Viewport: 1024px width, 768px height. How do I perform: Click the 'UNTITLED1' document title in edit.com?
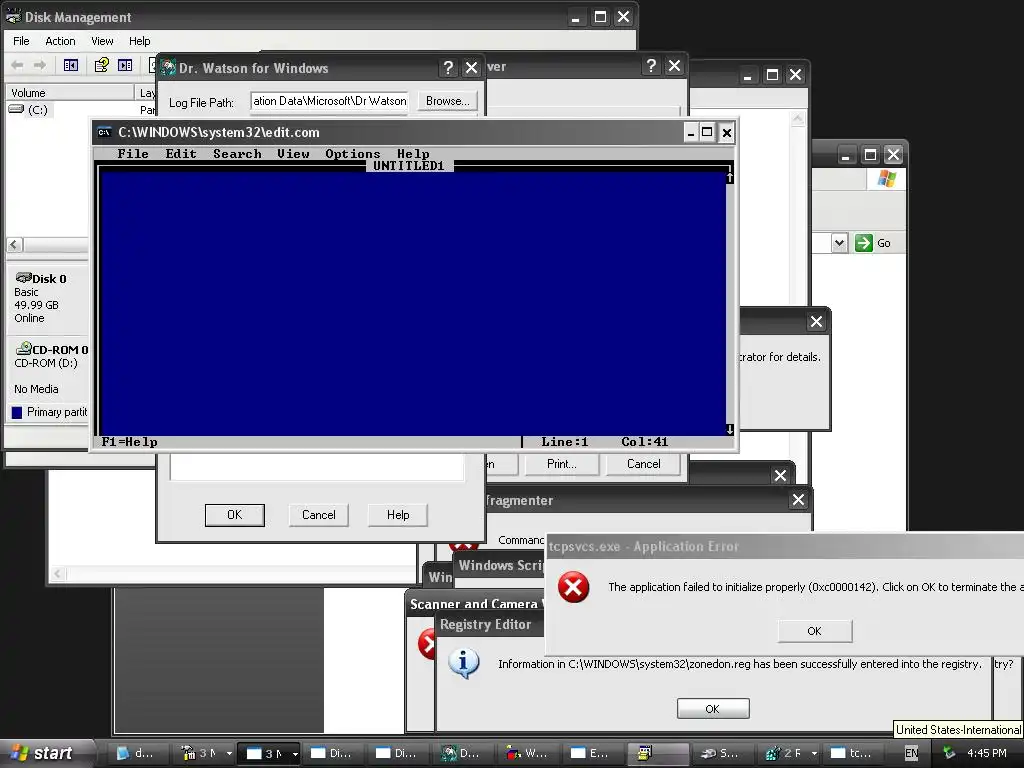point(409,165)
